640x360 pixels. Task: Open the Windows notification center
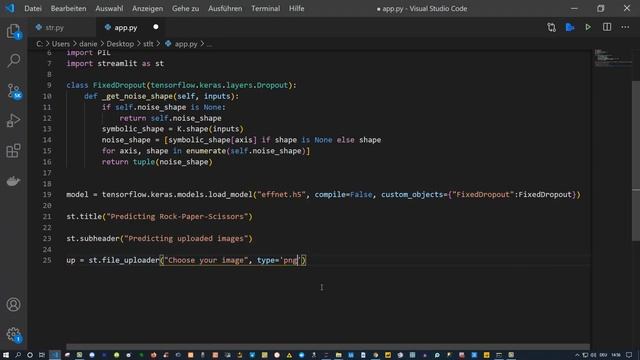629,355
